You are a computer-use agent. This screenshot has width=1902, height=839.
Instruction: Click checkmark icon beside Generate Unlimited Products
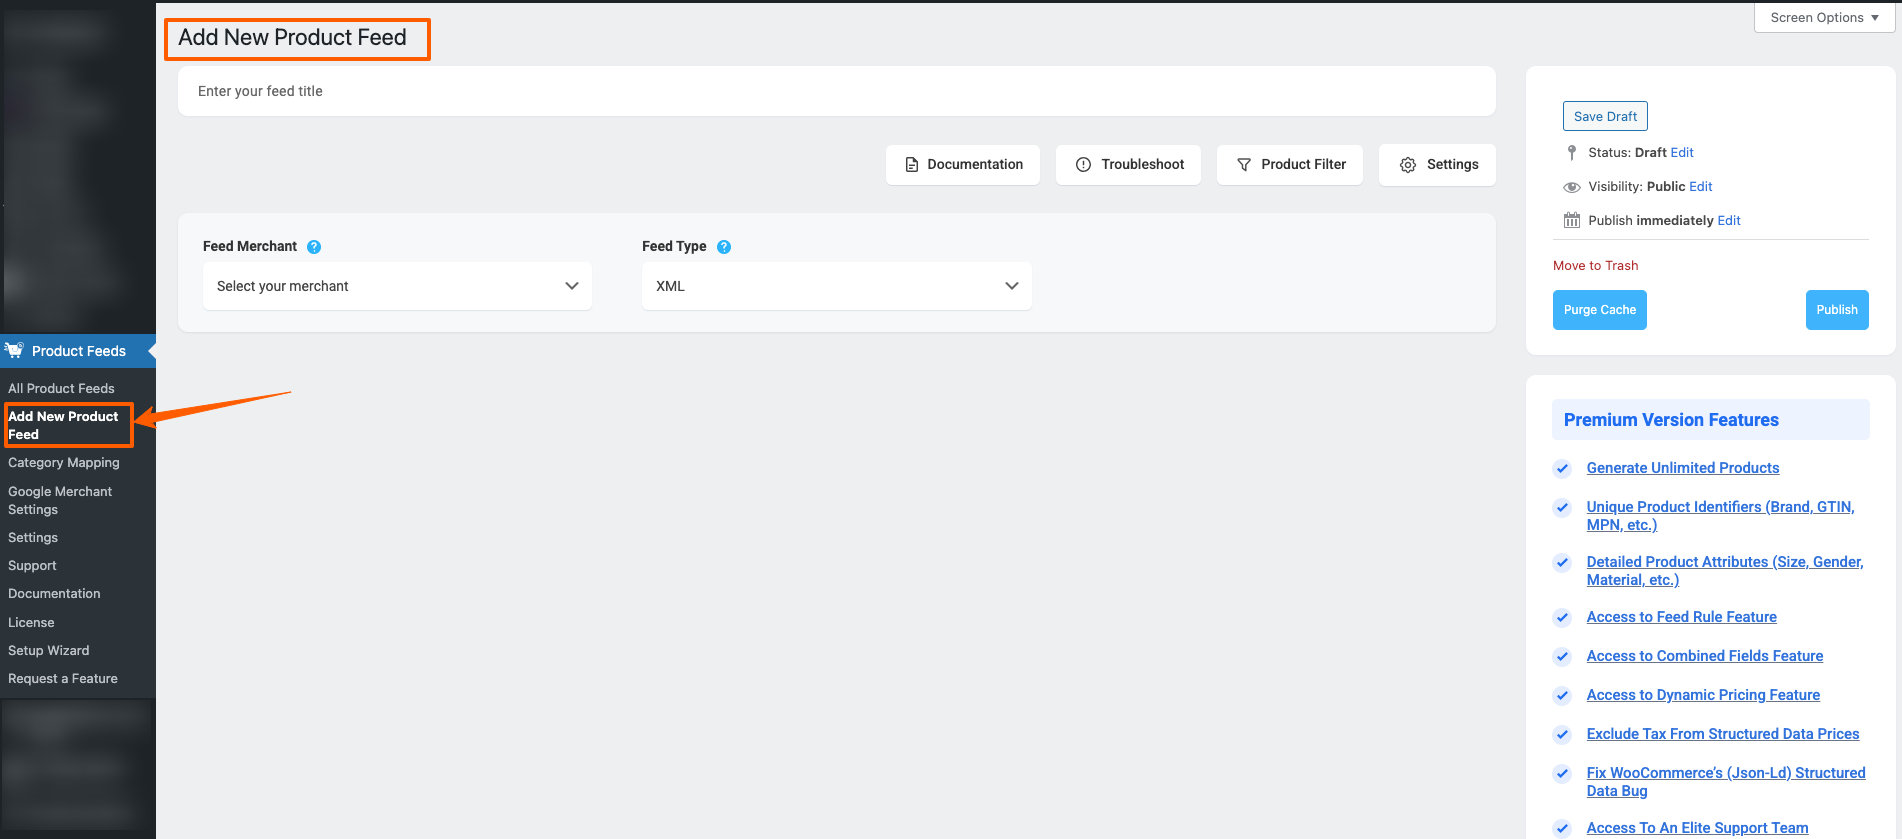[x=1562, y=469]
